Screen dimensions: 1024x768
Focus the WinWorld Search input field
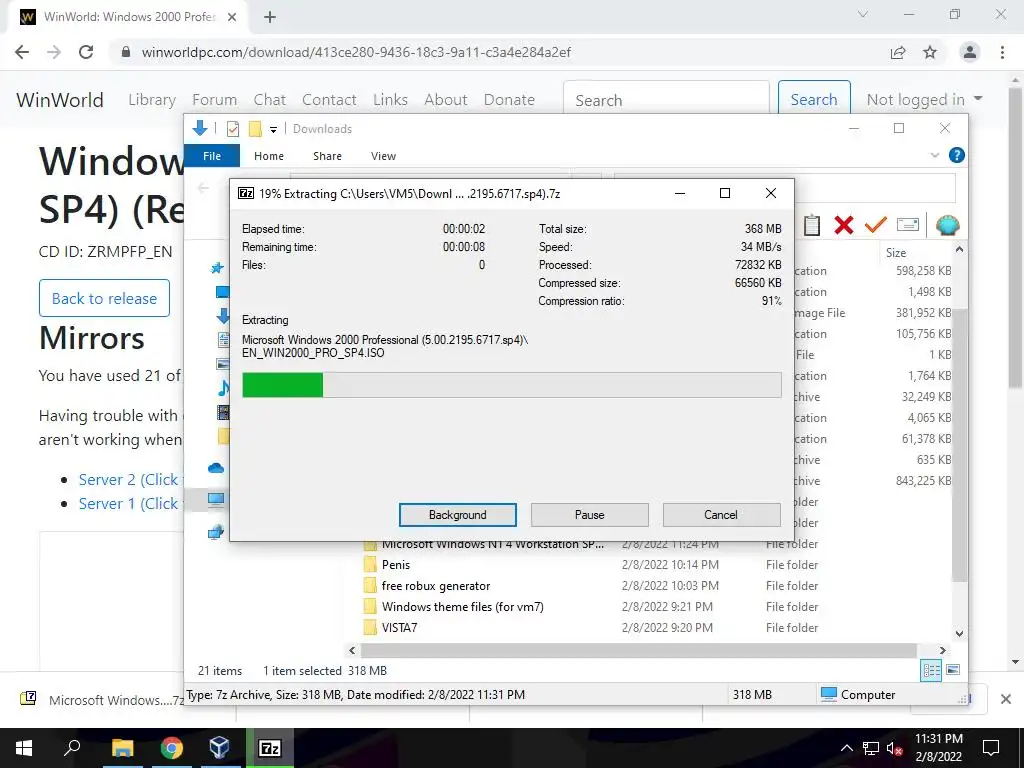pyautogui.click(x=666, y=99)
